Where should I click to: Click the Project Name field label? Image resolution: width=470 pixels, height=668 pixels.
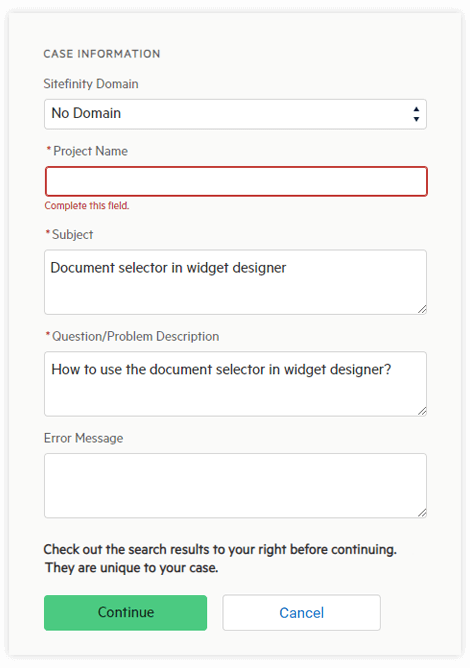click(90, 151)
